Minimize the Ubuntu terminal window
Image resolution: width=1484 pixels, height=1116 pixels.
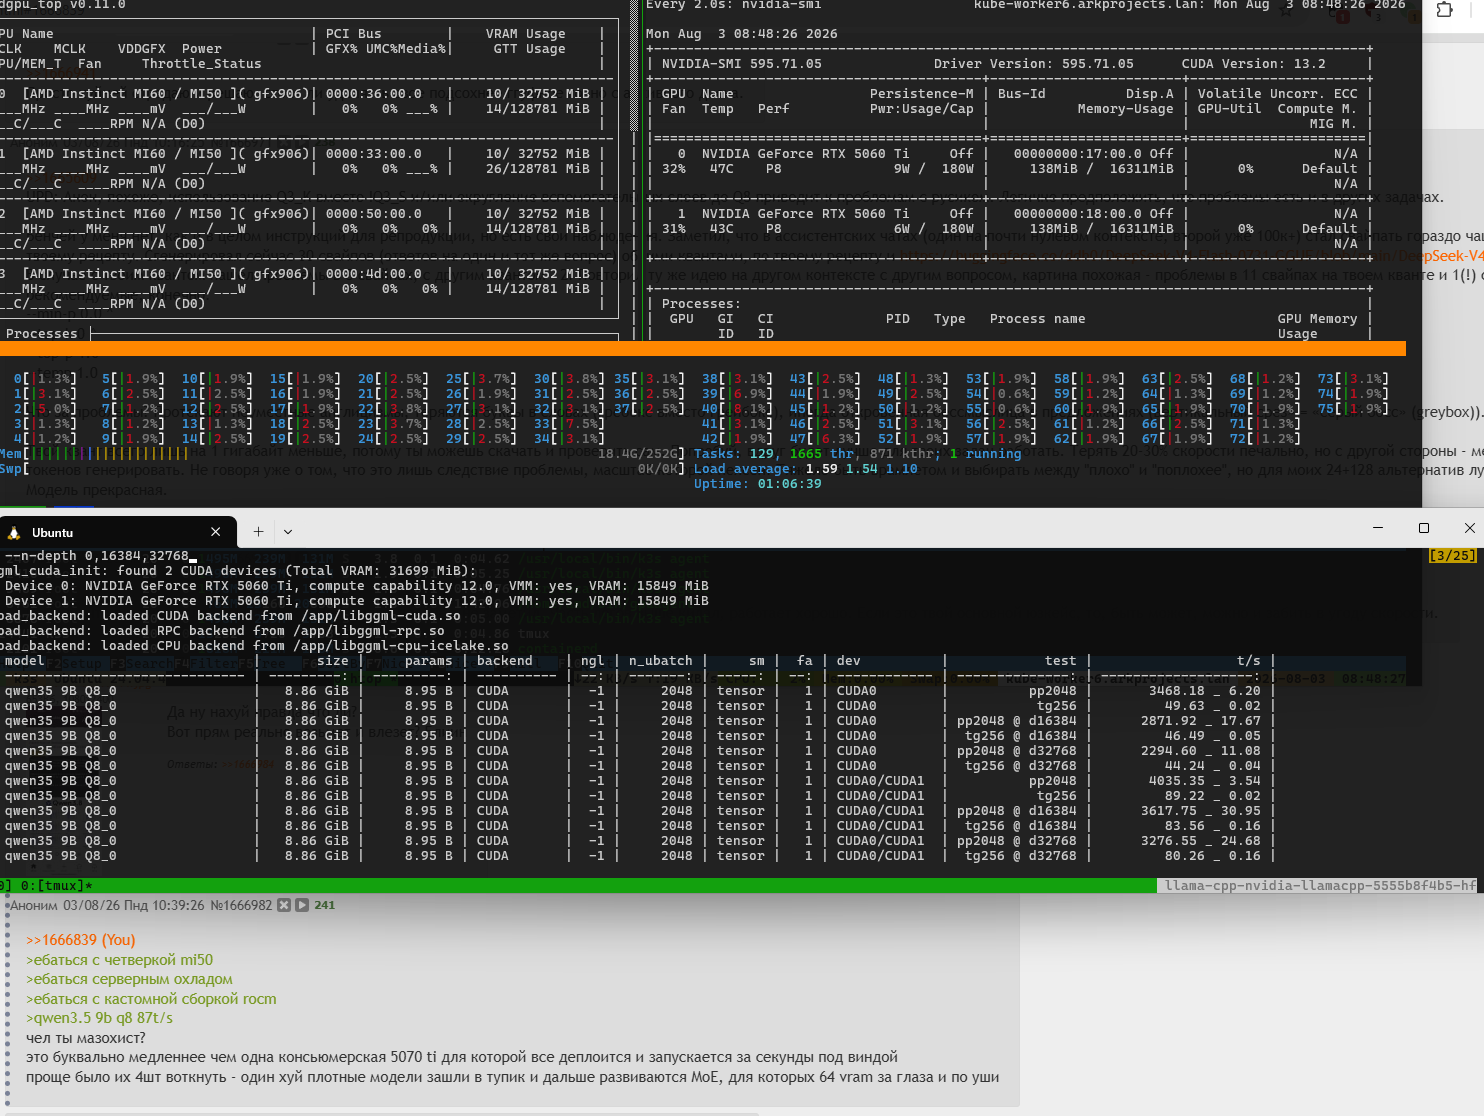(1378, 528)
